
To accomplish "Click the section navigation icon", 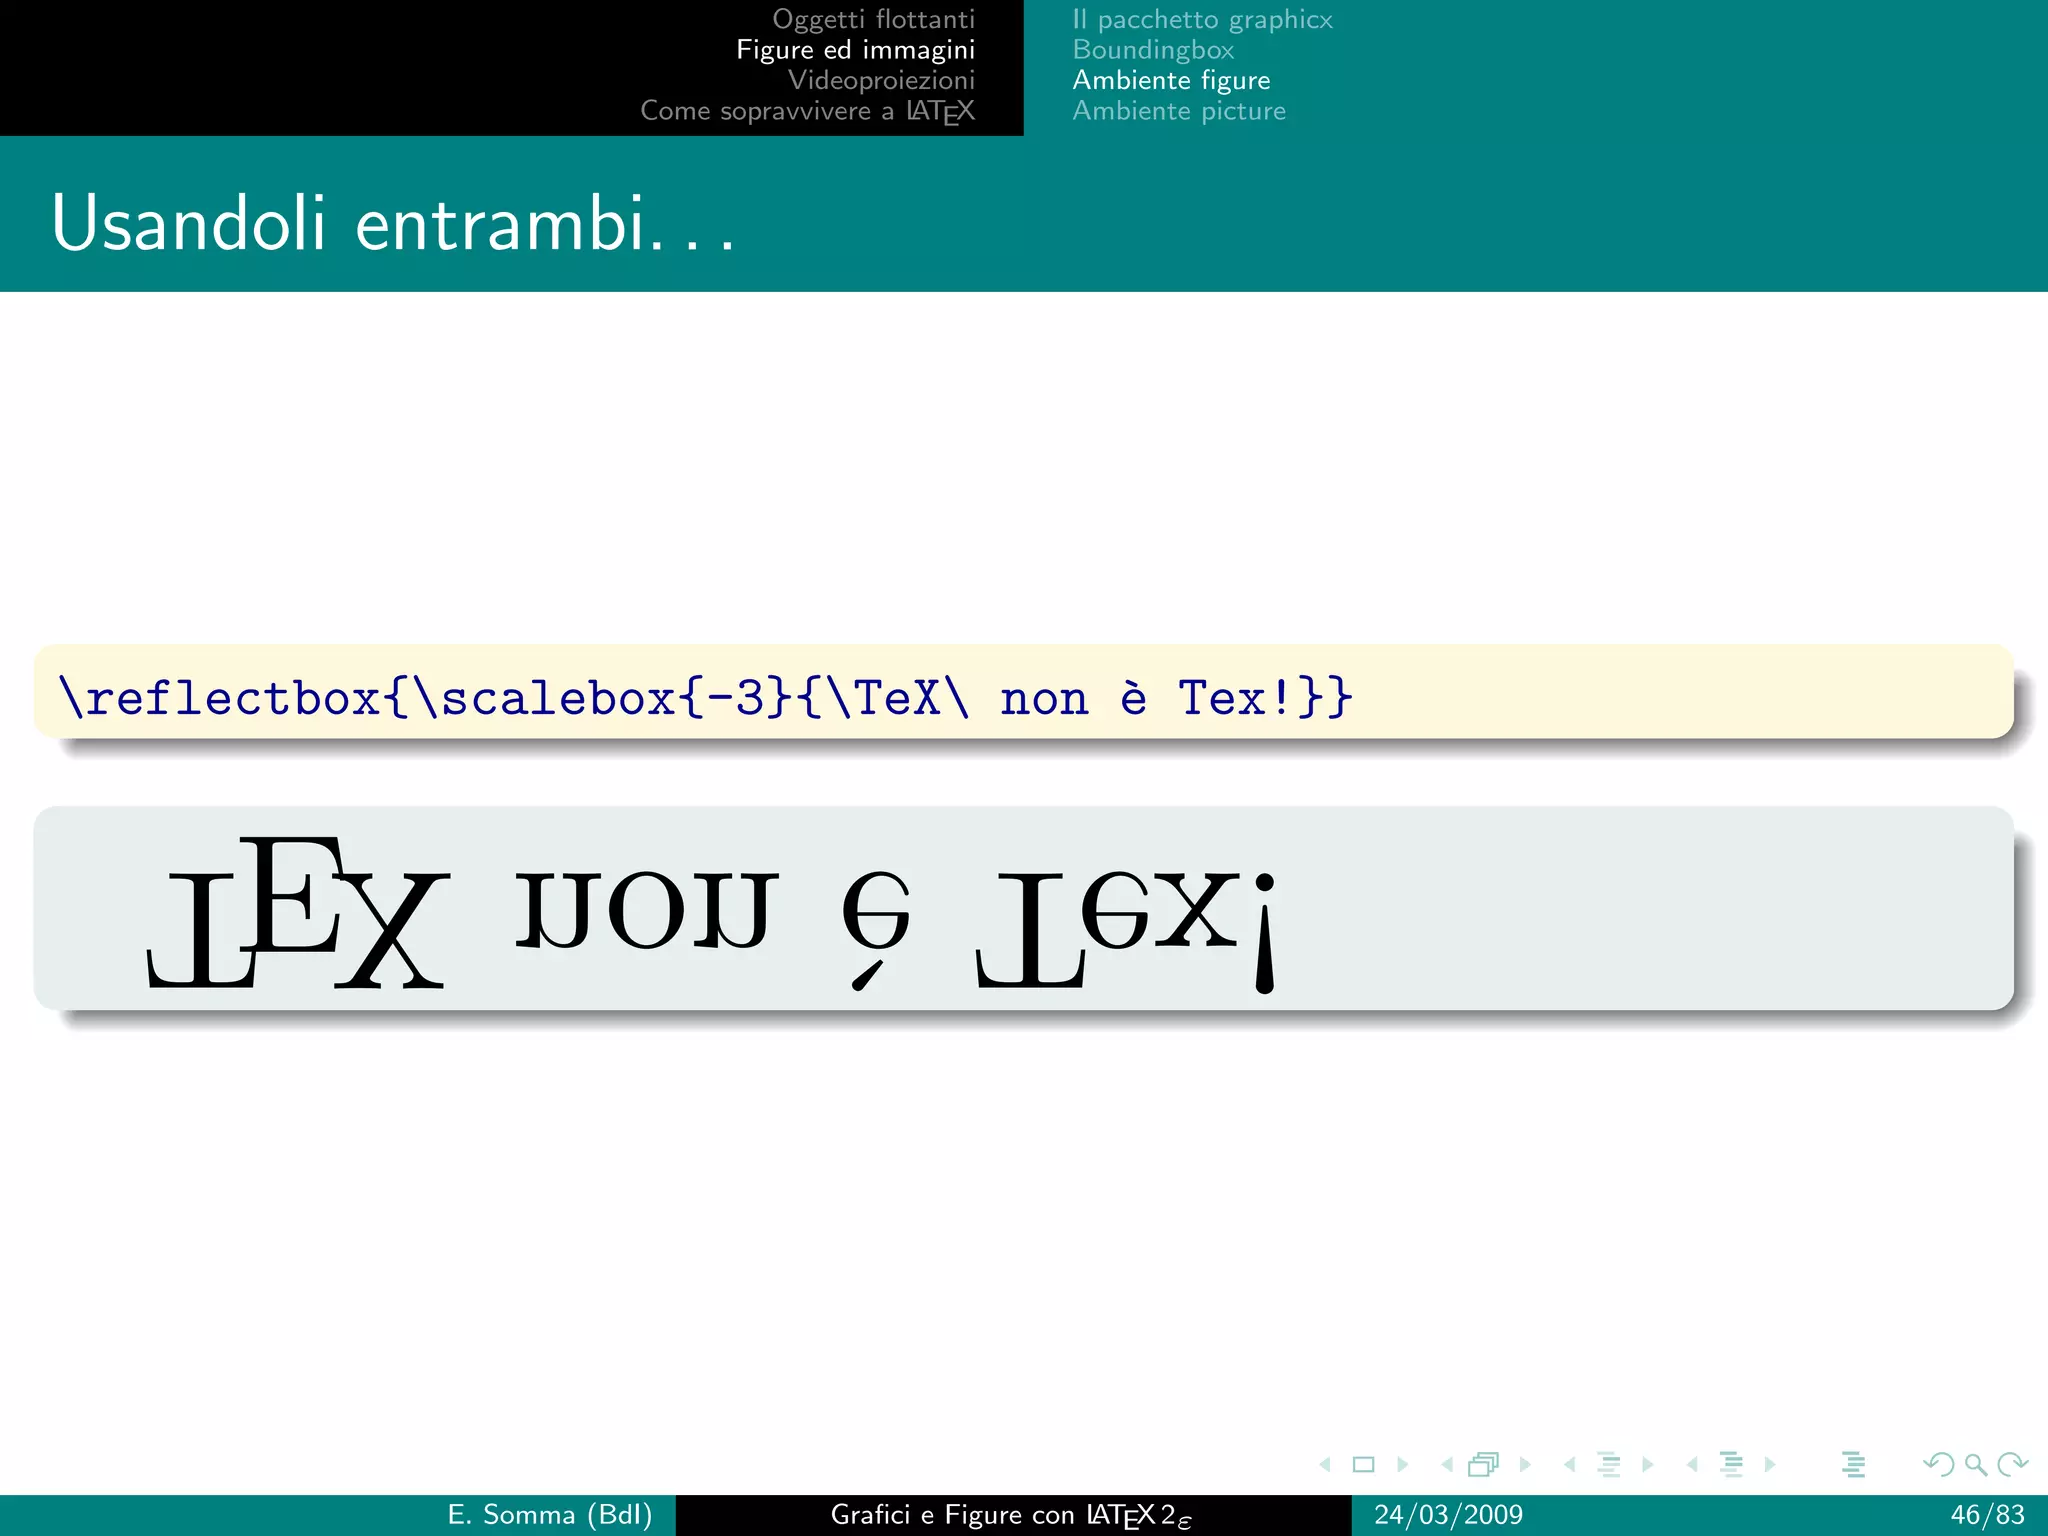I will (1731, 1464).
